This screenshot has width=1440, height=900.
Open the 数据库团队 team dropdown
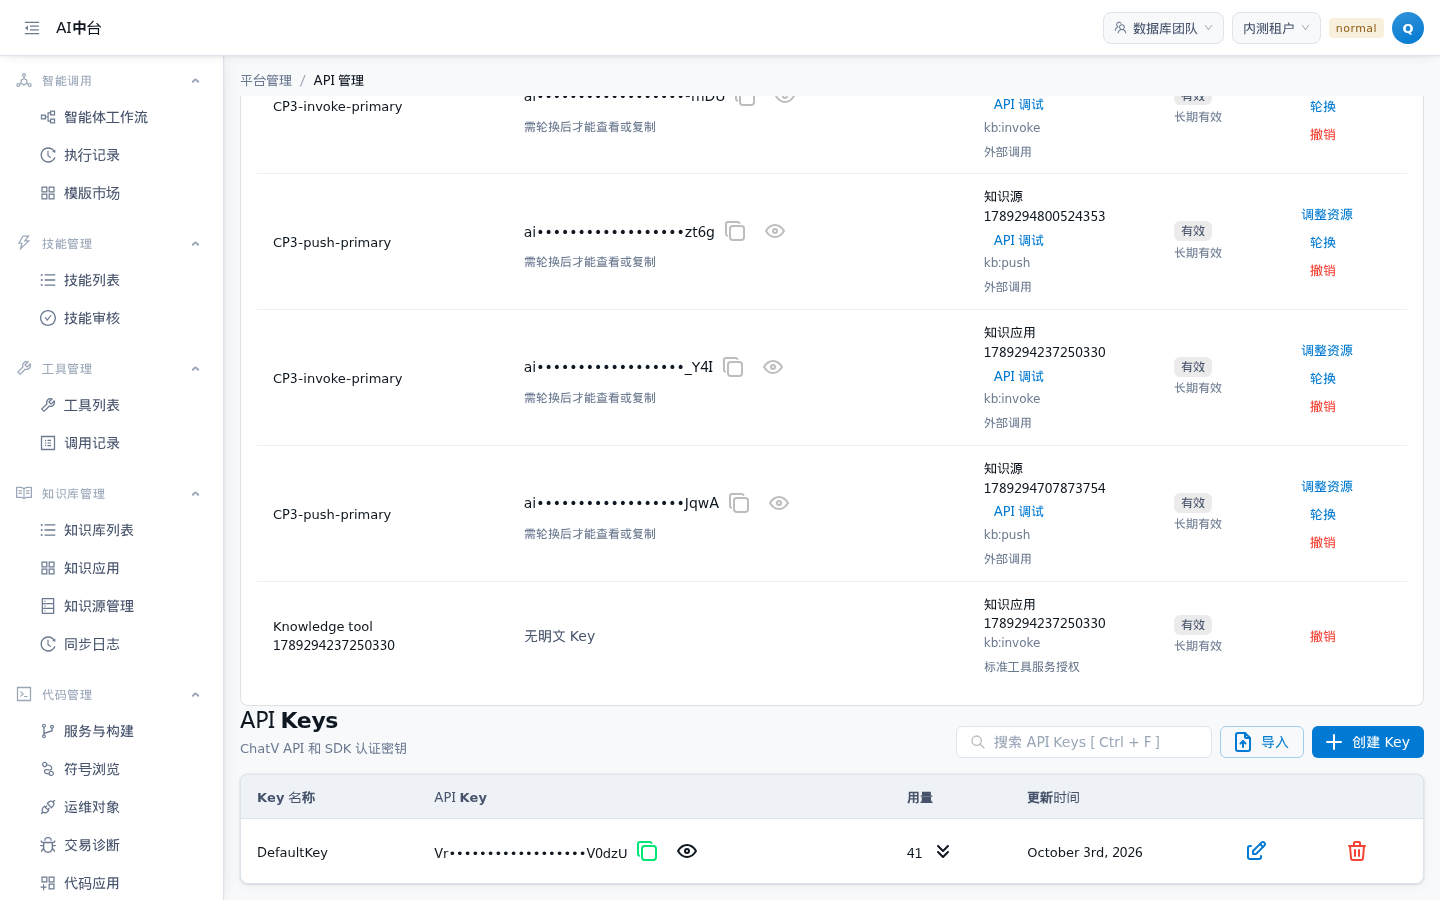pos(1163,28)
